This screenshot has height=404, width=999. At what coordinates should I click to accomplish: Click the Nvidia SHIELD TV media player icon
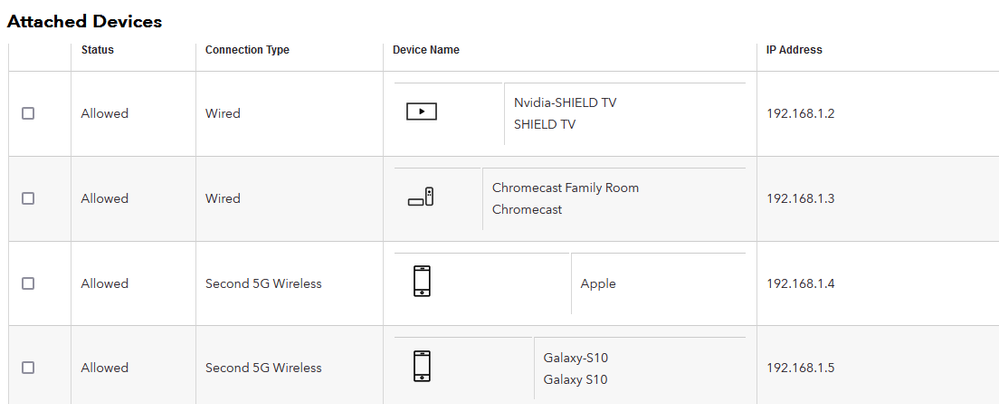(422, 112)
